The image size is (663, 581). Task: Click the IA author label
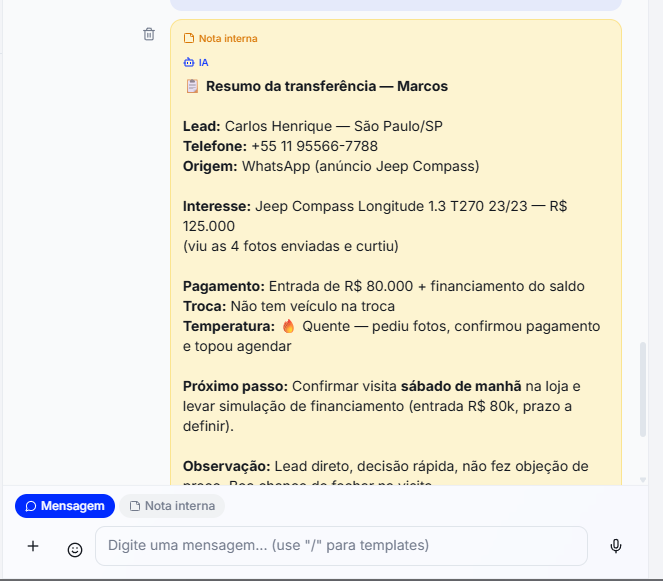point(203,63)
